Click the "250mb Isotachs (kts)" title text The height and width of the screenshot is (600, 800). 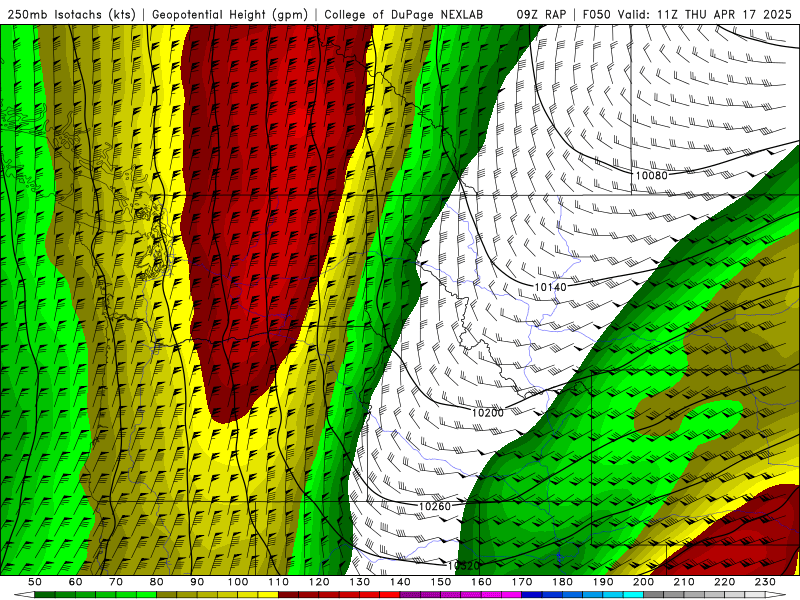pos(71,15)
